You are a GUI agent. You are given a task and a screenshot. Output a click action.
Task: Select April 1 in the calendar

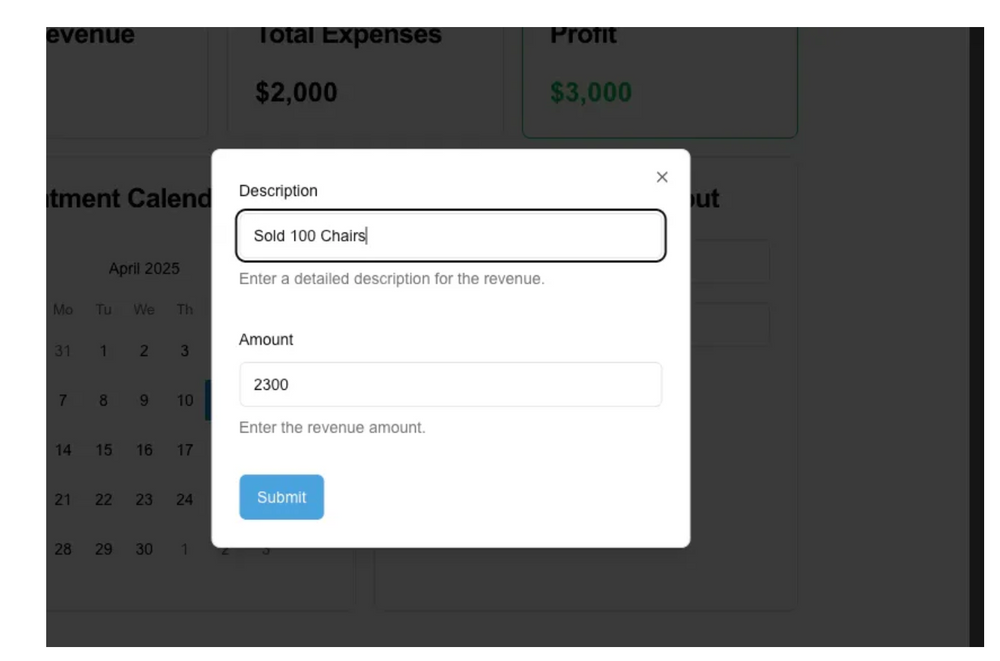pyautogui.click(x=103, y=351)
